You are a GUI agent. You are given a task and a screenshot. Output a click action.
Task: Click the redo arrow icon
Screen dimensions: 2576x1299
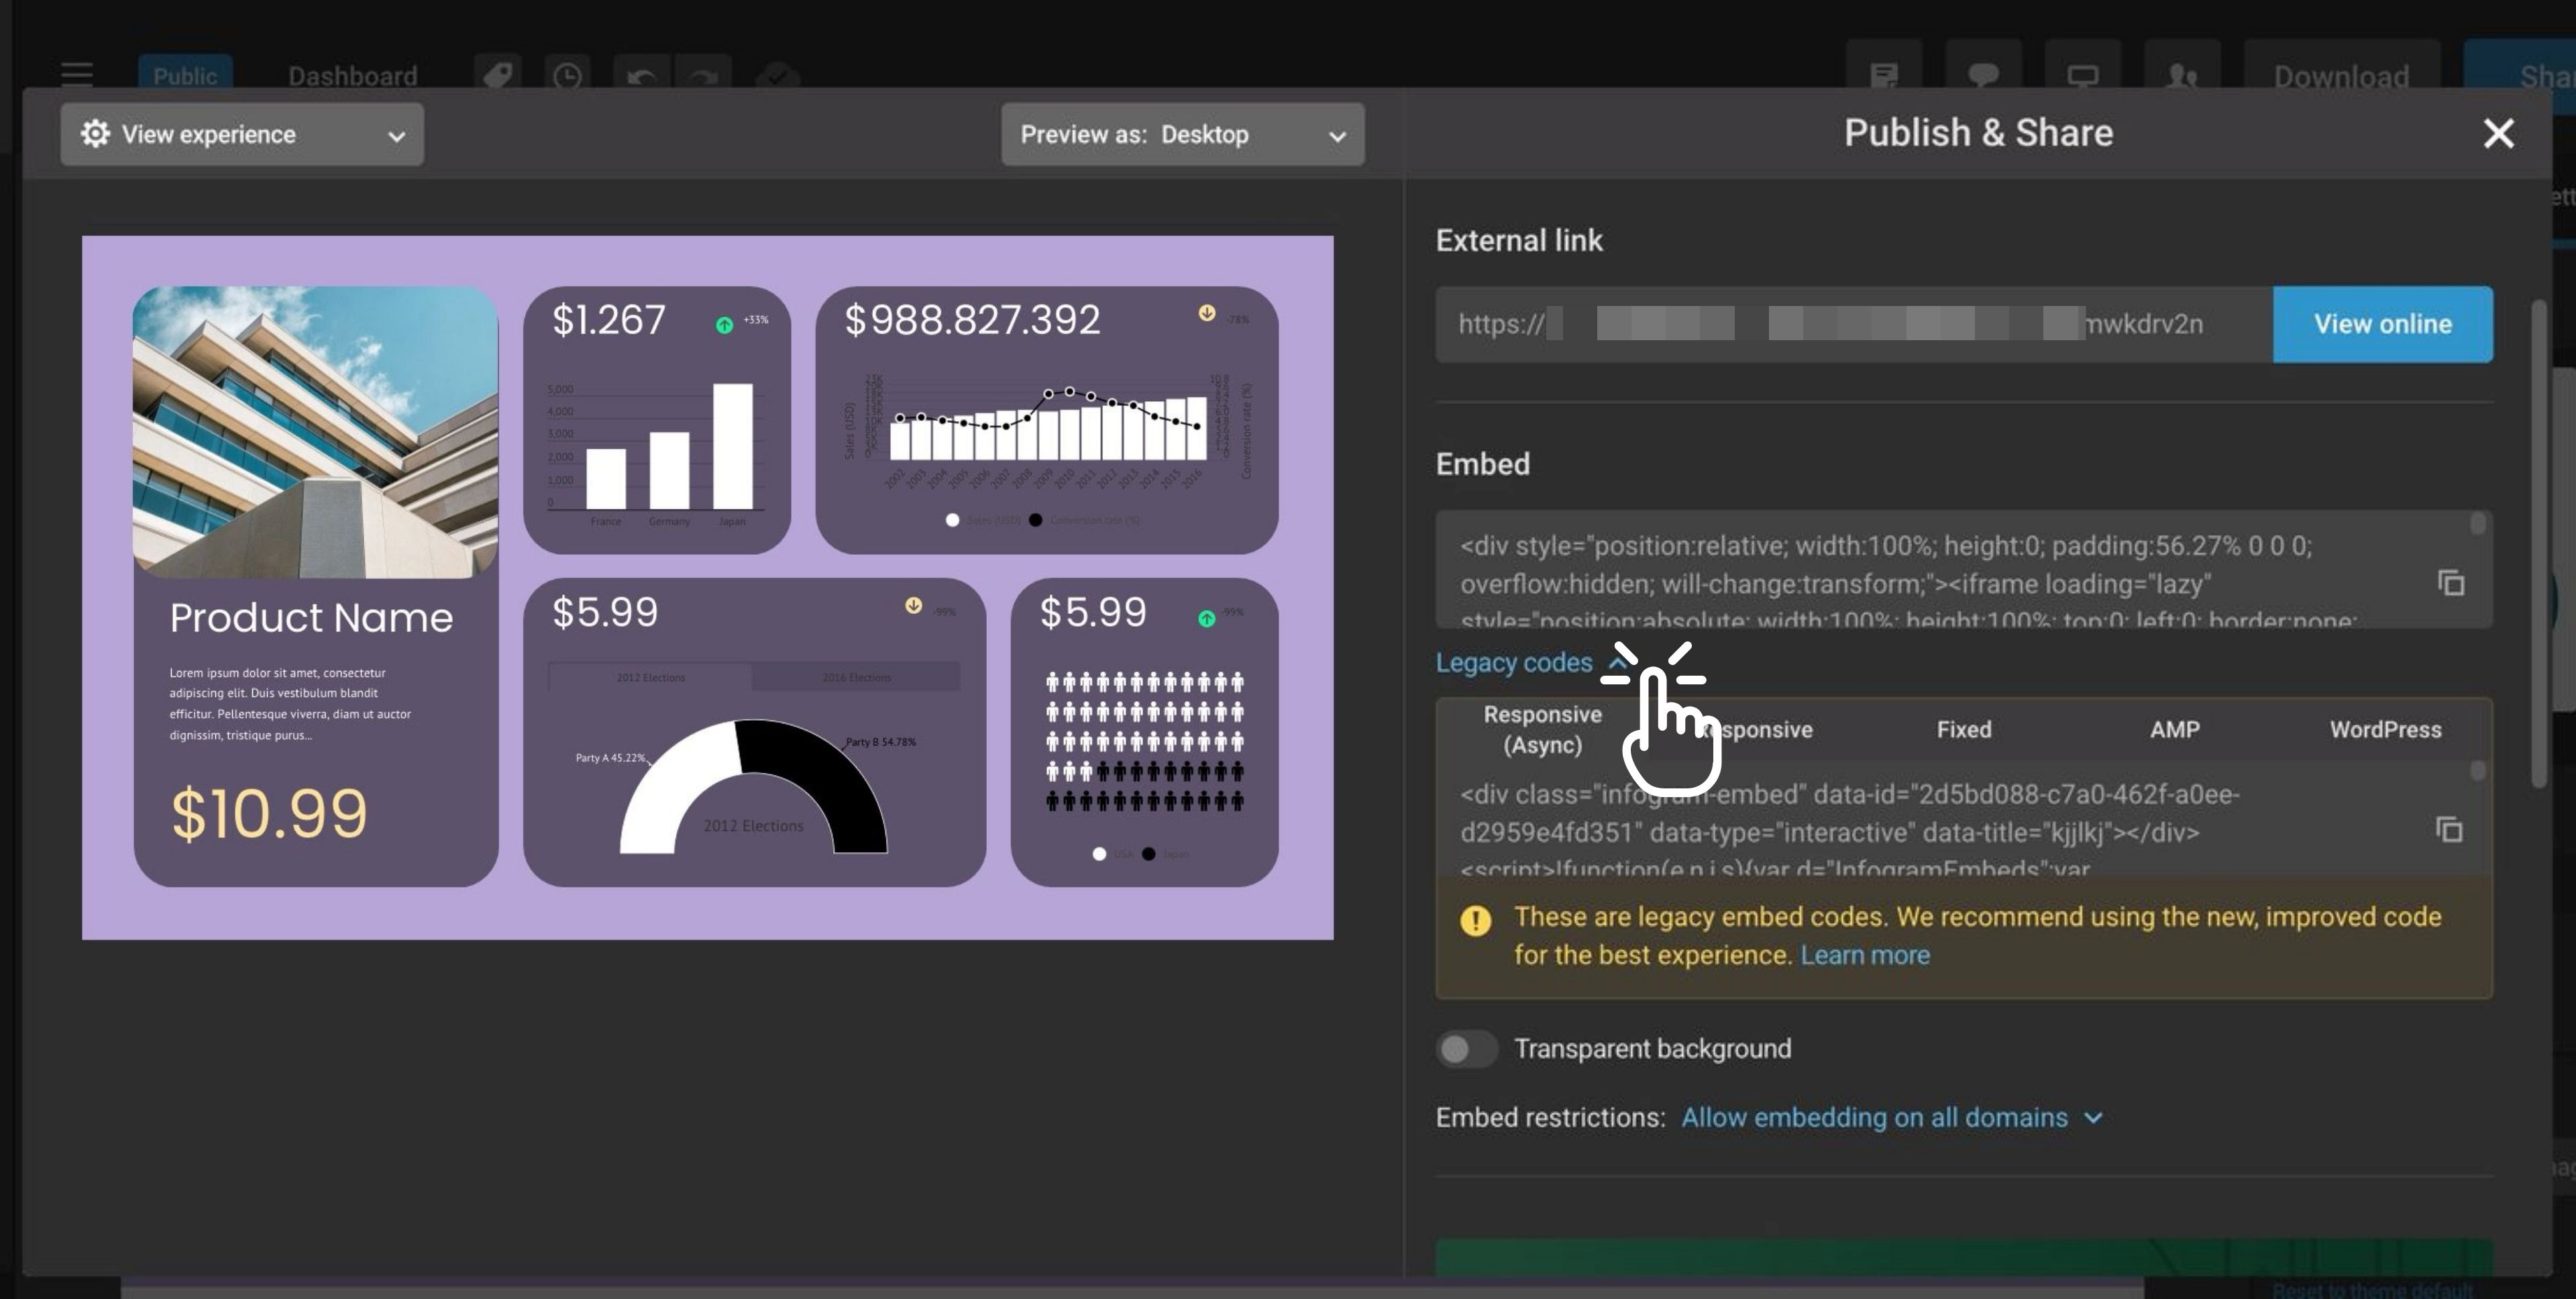[x=703, y=76]
